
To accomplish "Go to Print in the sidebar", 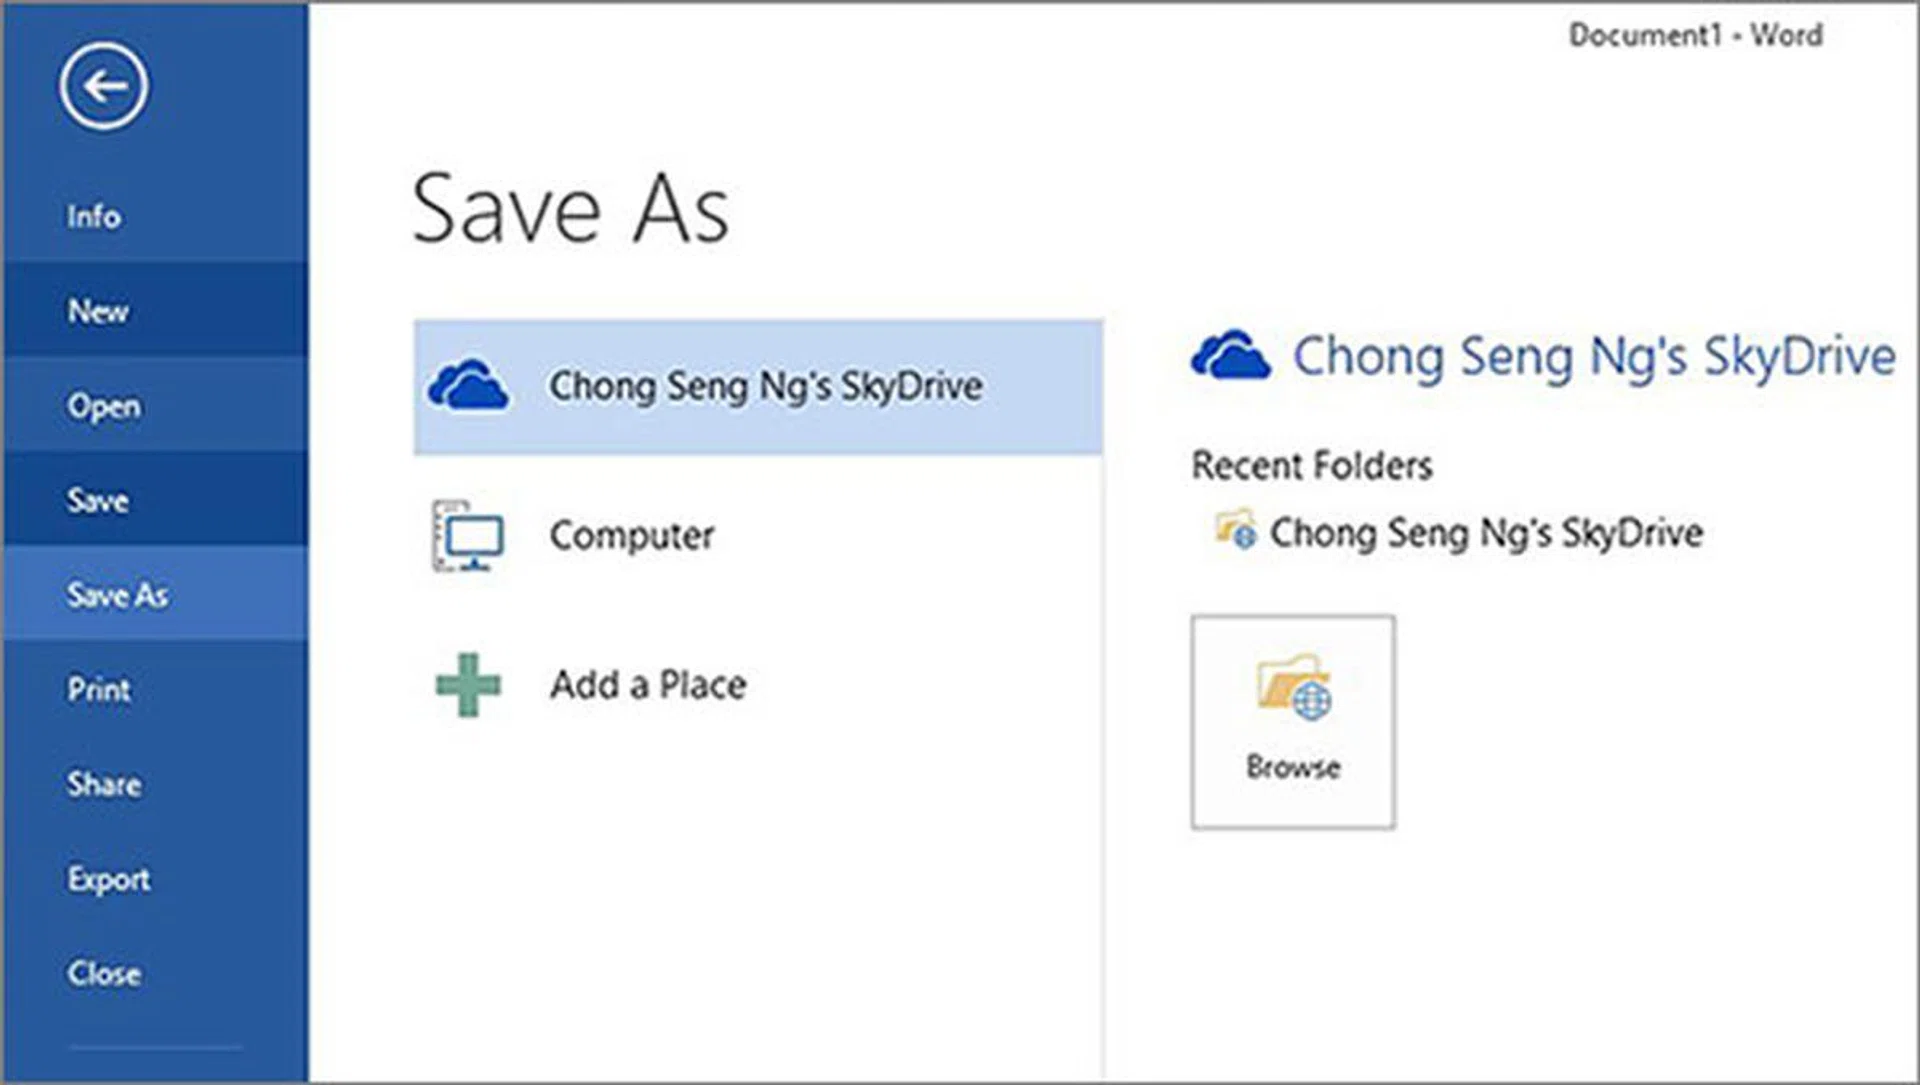I will click(x=99, y=689).
